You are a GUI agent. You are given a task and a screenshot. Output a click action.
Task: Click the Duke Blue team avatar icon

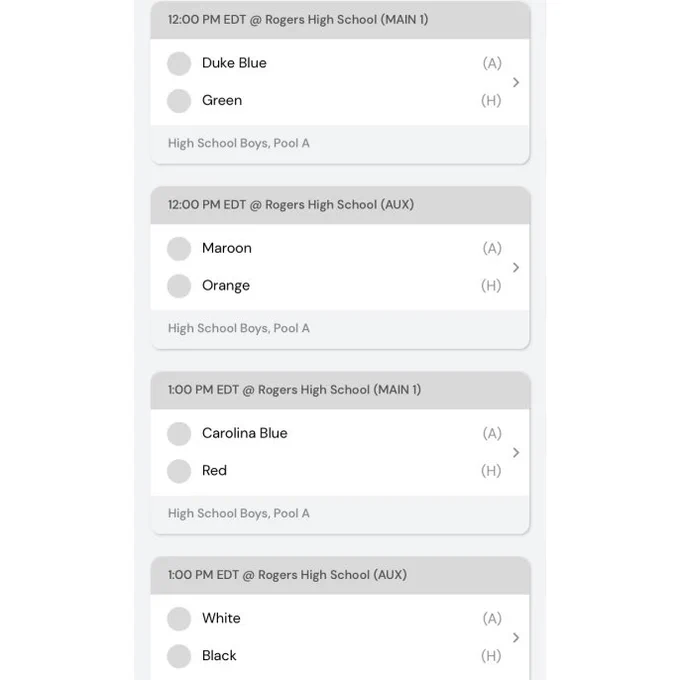coord(179,63)
